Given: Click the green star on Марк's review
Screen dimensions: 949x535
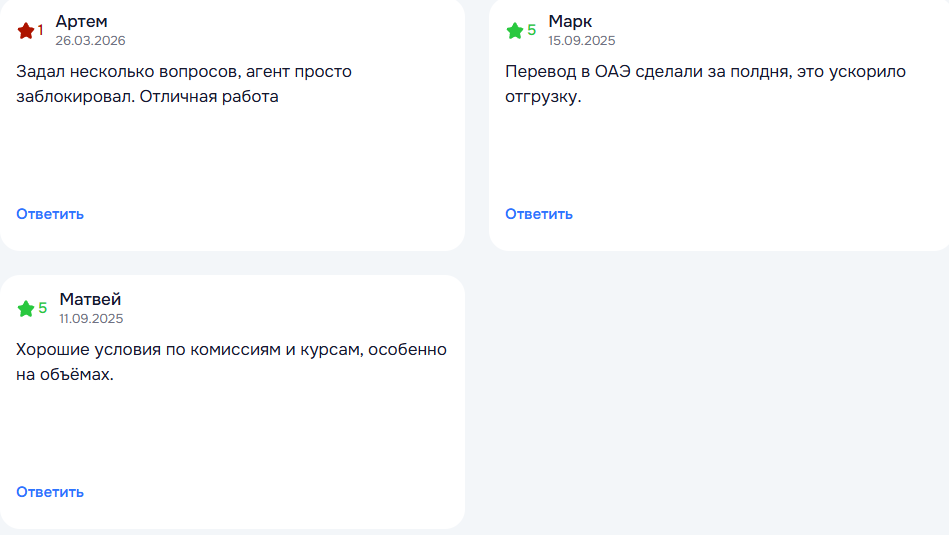Looking at the screenshot, I should (x=515, y=31).
